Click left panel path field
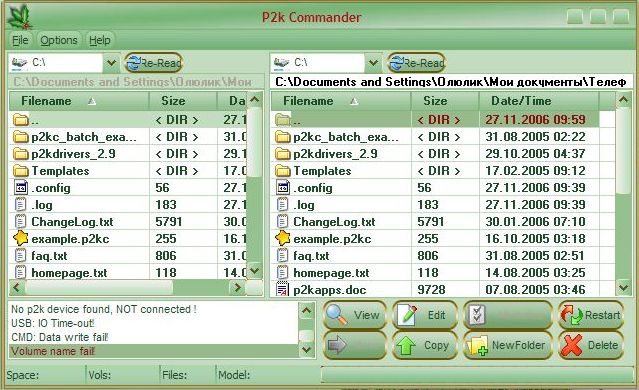 click(x=136, y=82)
